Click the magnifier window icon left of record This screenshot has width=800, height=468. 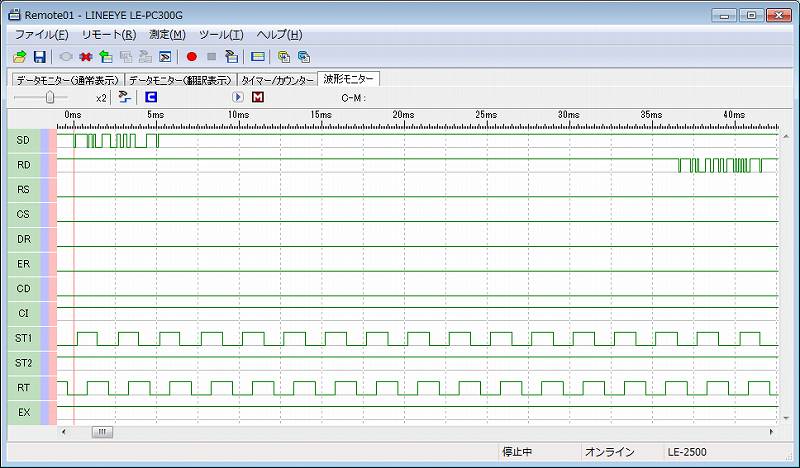(165, 57)
